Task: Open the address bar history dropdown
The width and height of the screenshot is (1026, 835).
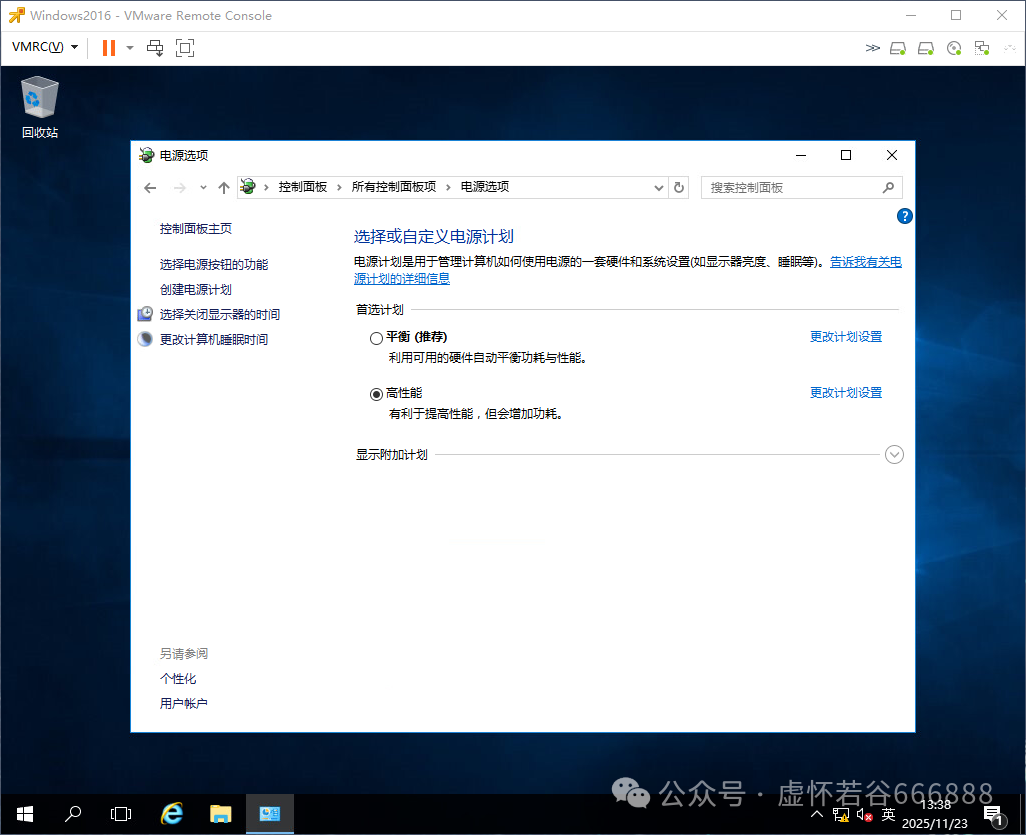Action: tap(658, 188)
